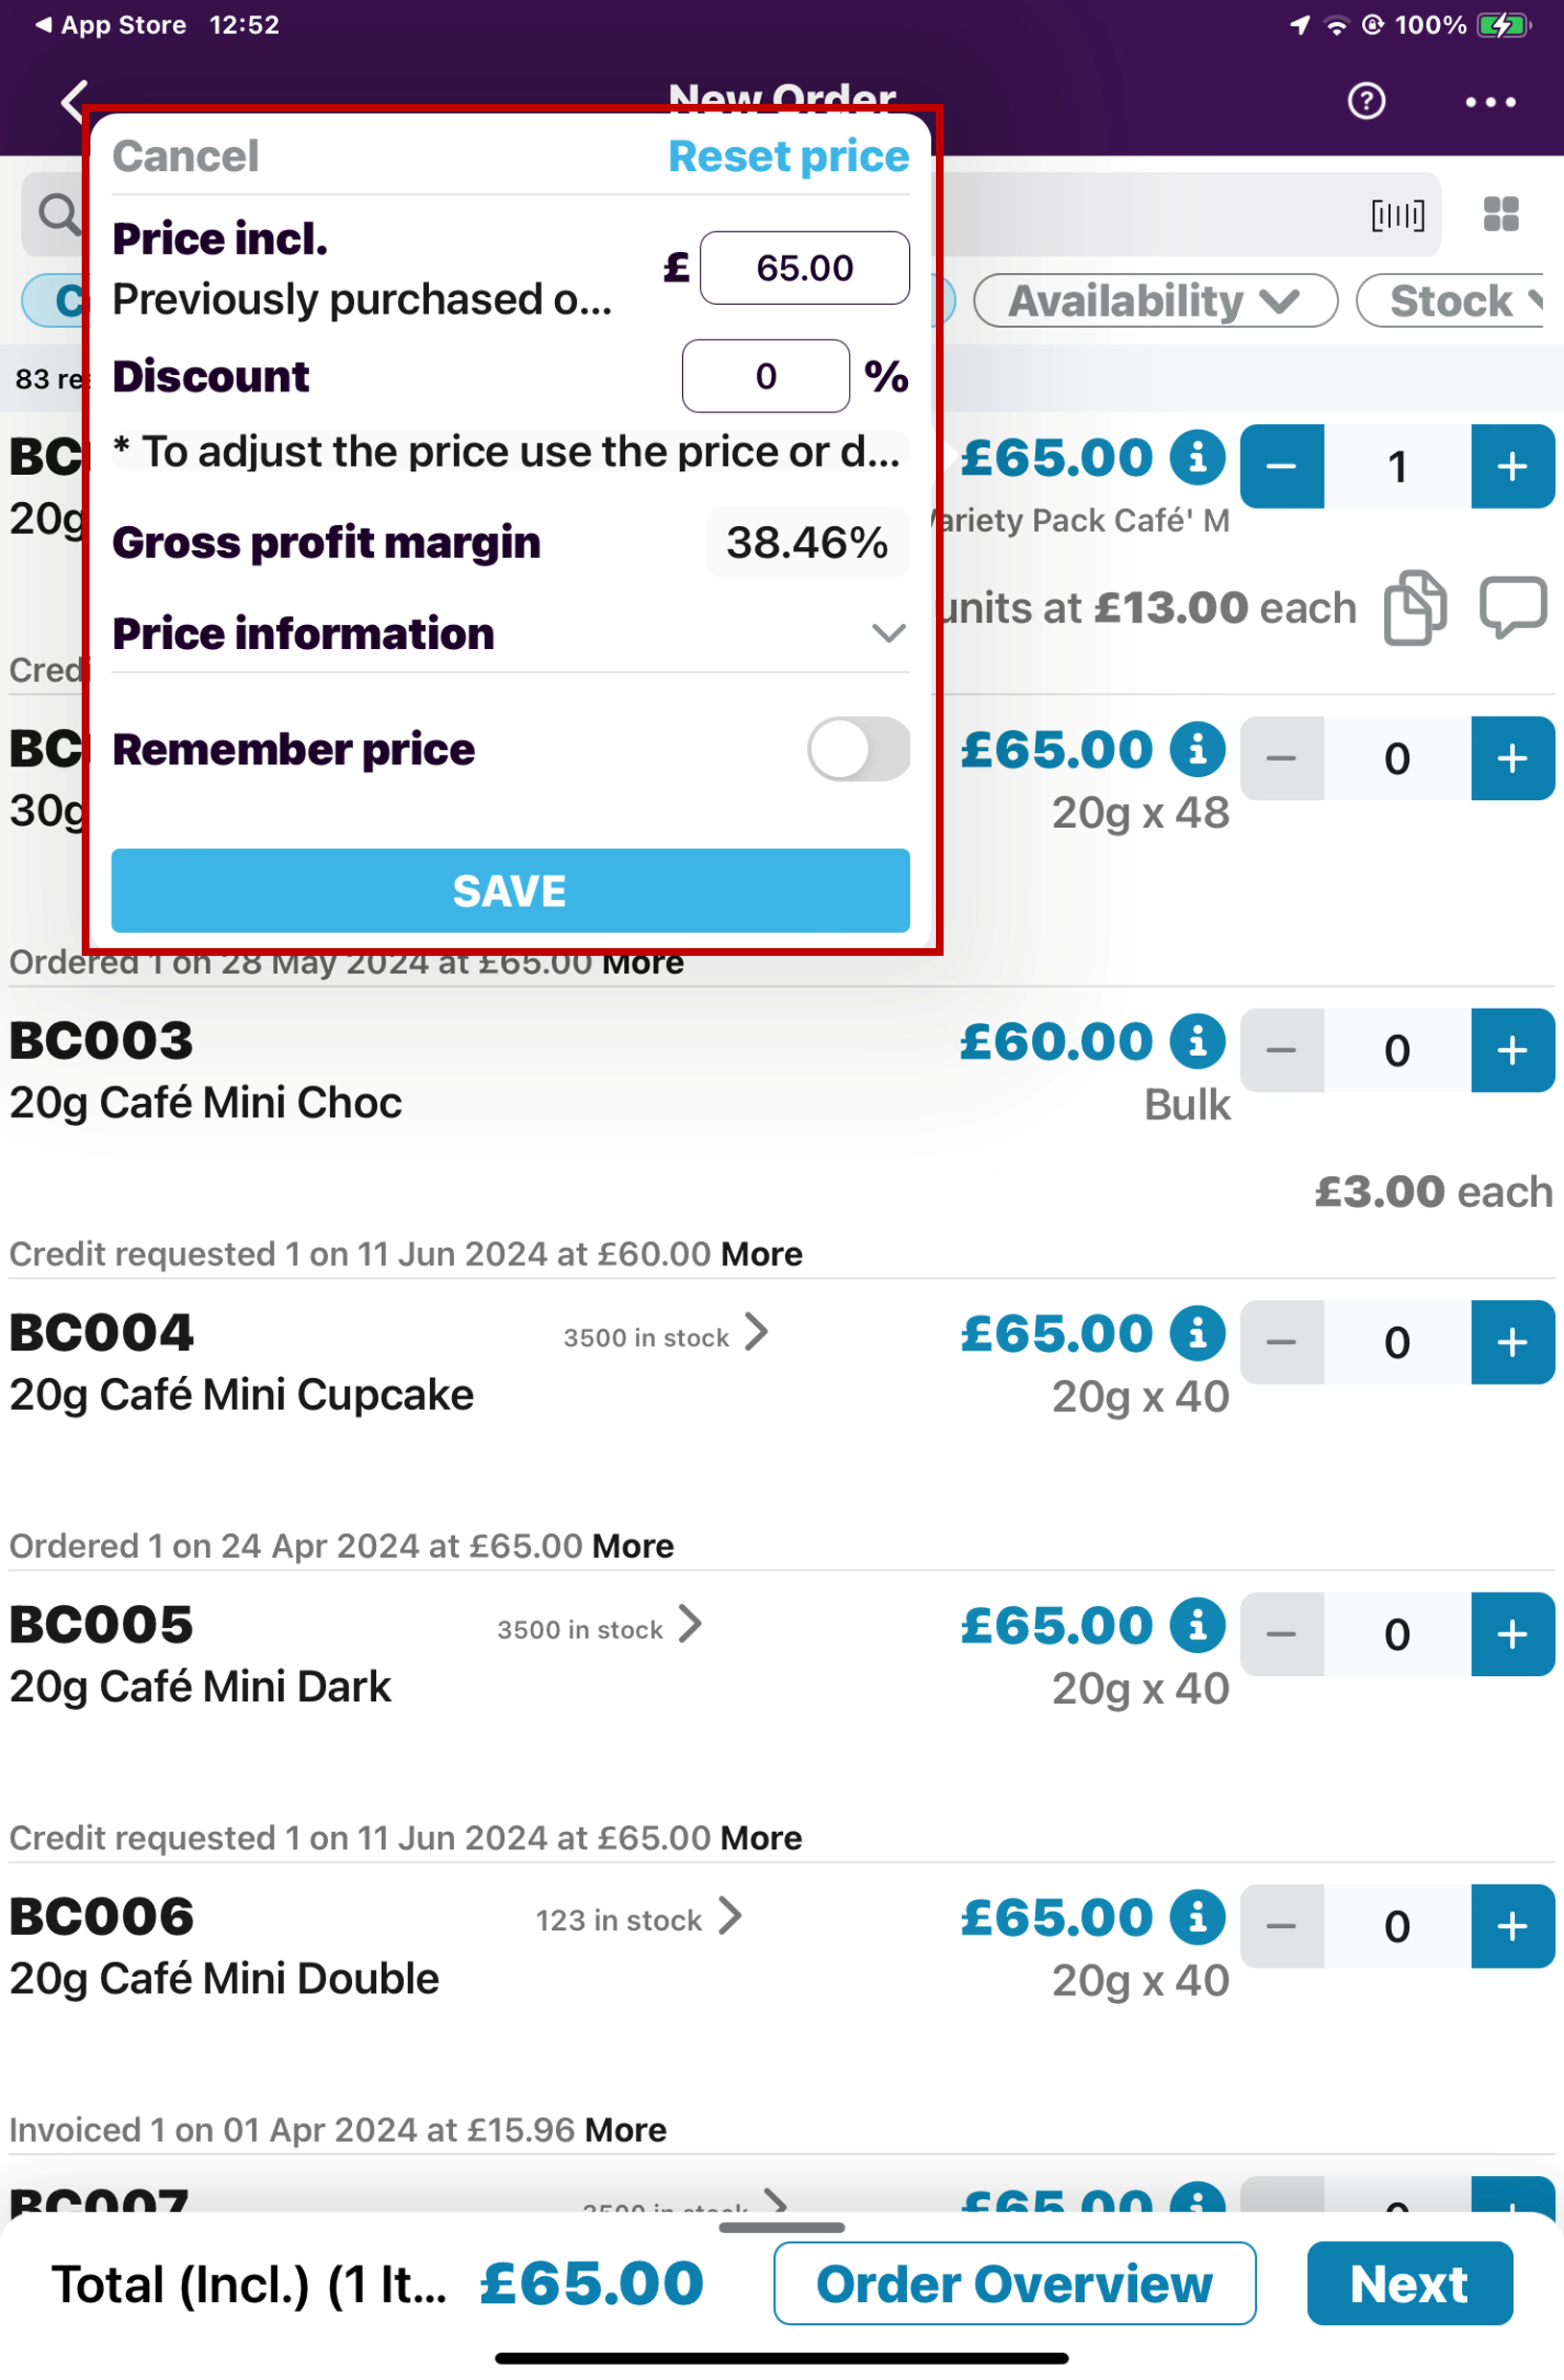Tap the copy icon beside £13.00 each
Viewport: 1564px width, 2380px height.
pos(1415,607)
